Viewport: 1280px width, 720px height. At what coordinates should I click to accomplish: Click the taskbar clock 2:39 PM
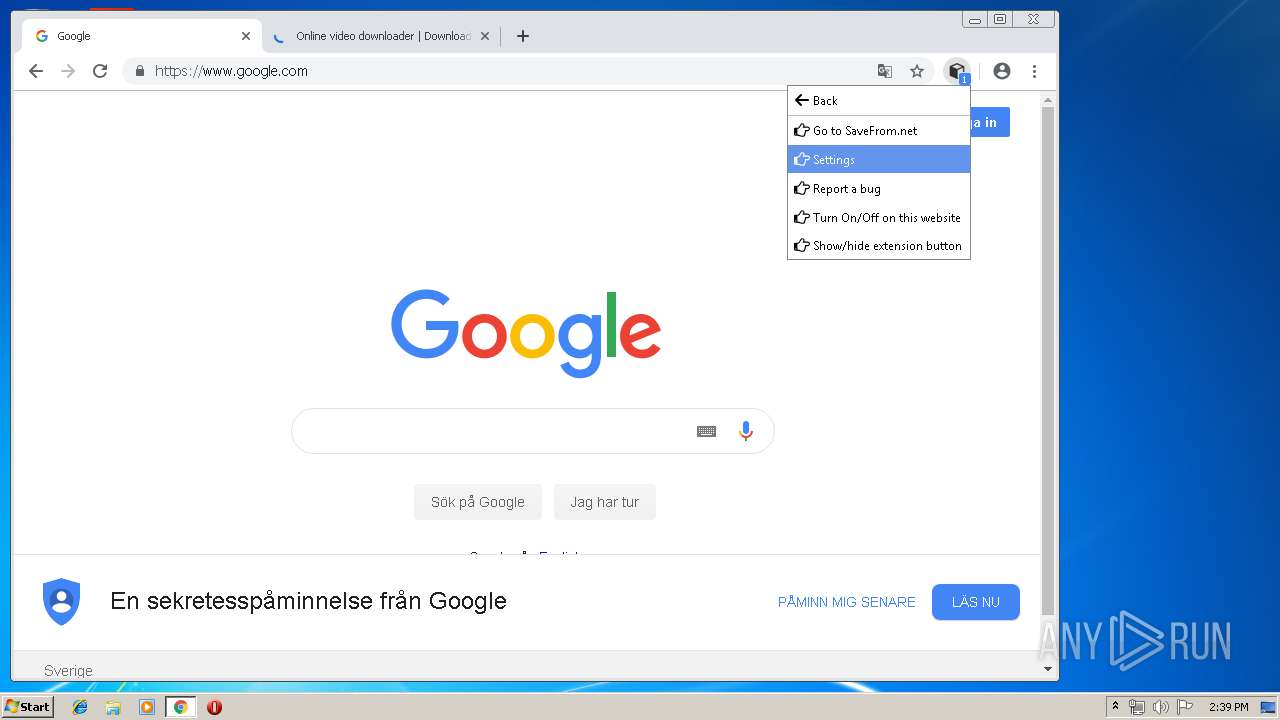click(1228, 707)
